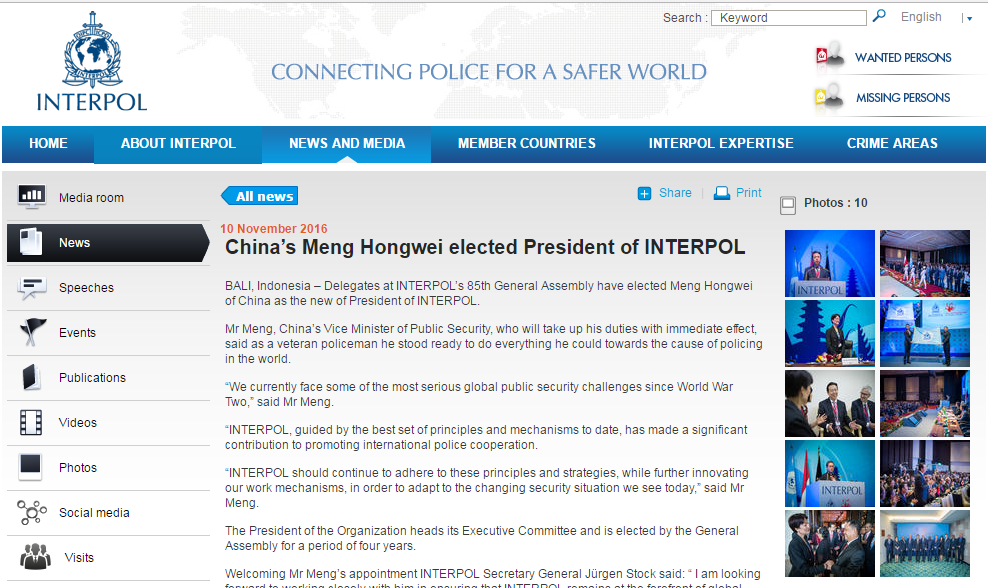Click the Wanted Persons icon
This screenshot has height=588, width=988.
pyautogui.click(x=829, y=57)
